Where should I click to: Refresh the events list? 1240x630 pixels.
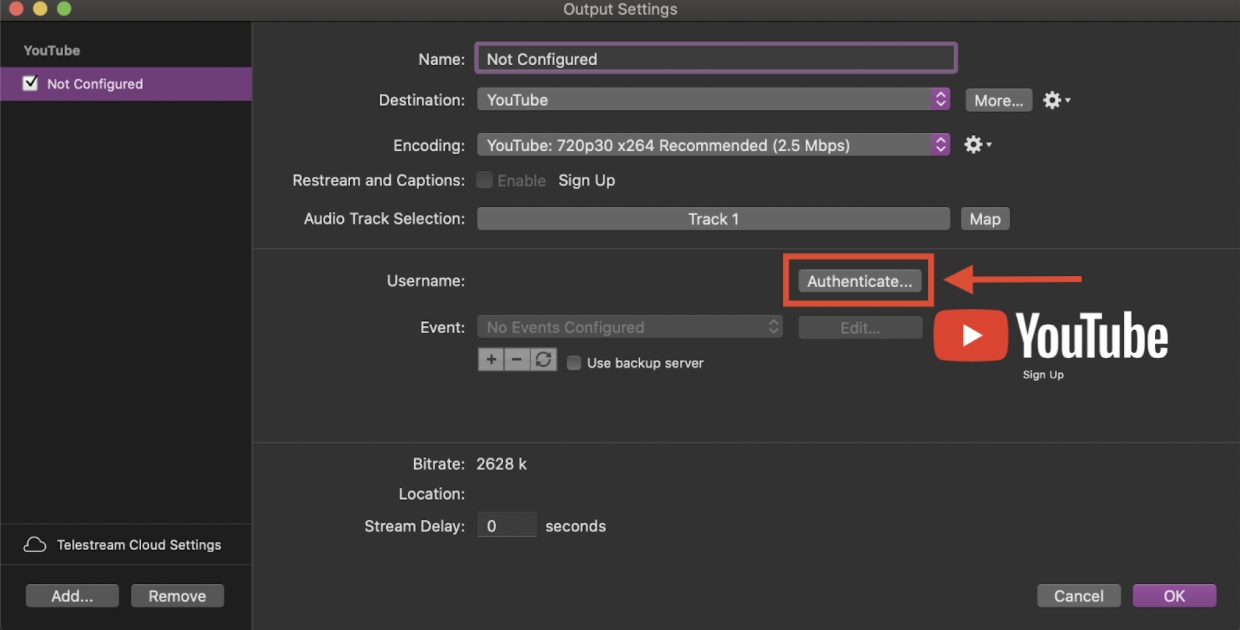(x=543, y=360)
